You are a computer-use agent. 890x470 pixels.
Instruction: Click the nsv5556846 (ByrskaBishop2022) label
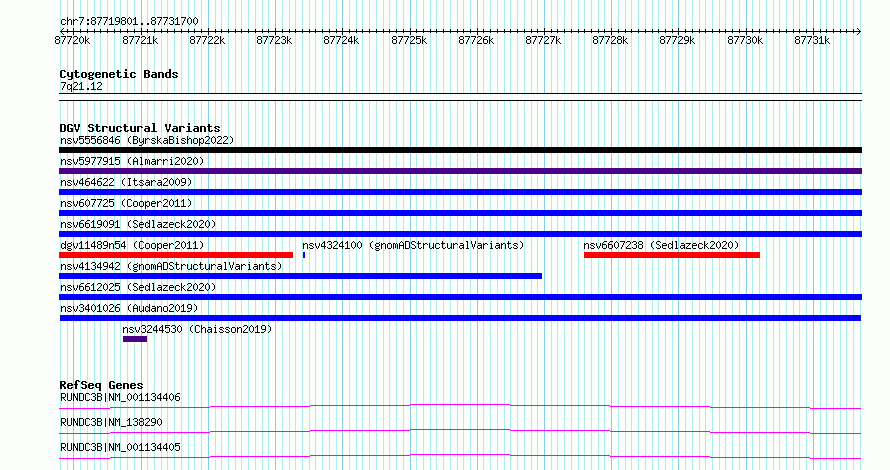click(x=147, y=140)
